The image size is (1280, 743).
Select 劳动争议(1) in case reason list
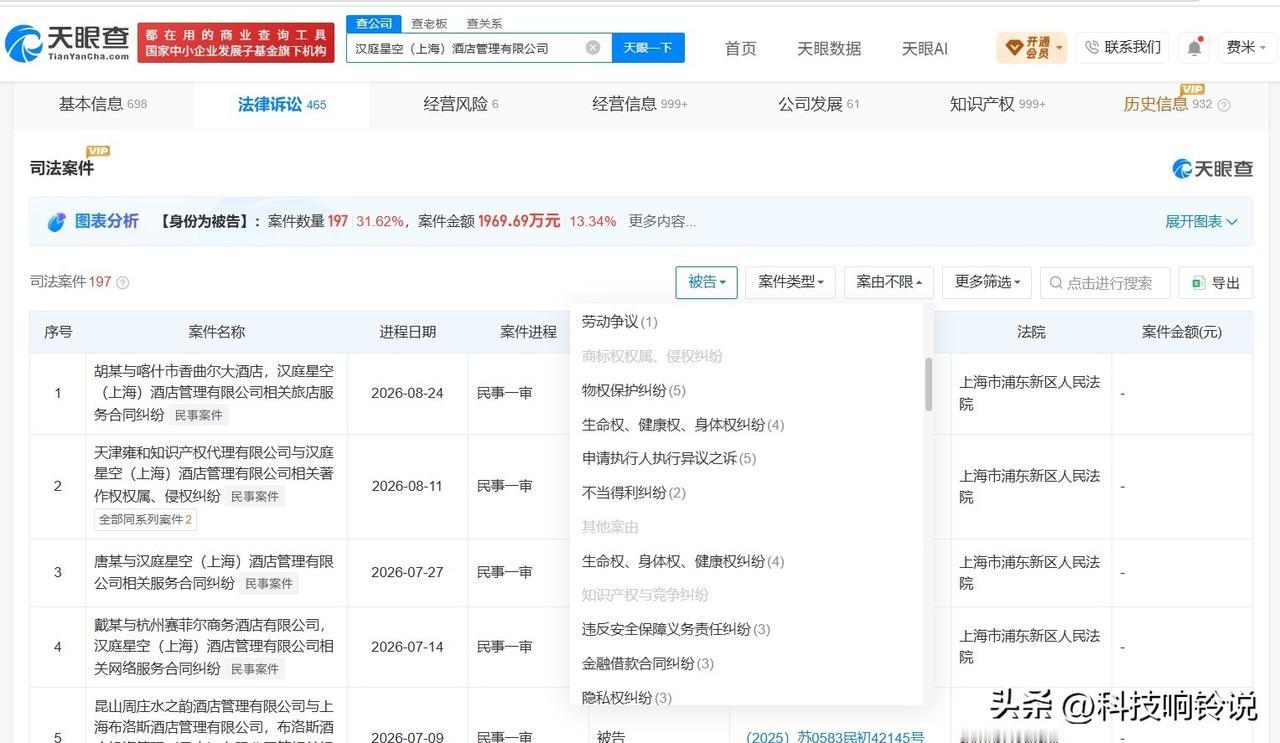tap(620, 322)
